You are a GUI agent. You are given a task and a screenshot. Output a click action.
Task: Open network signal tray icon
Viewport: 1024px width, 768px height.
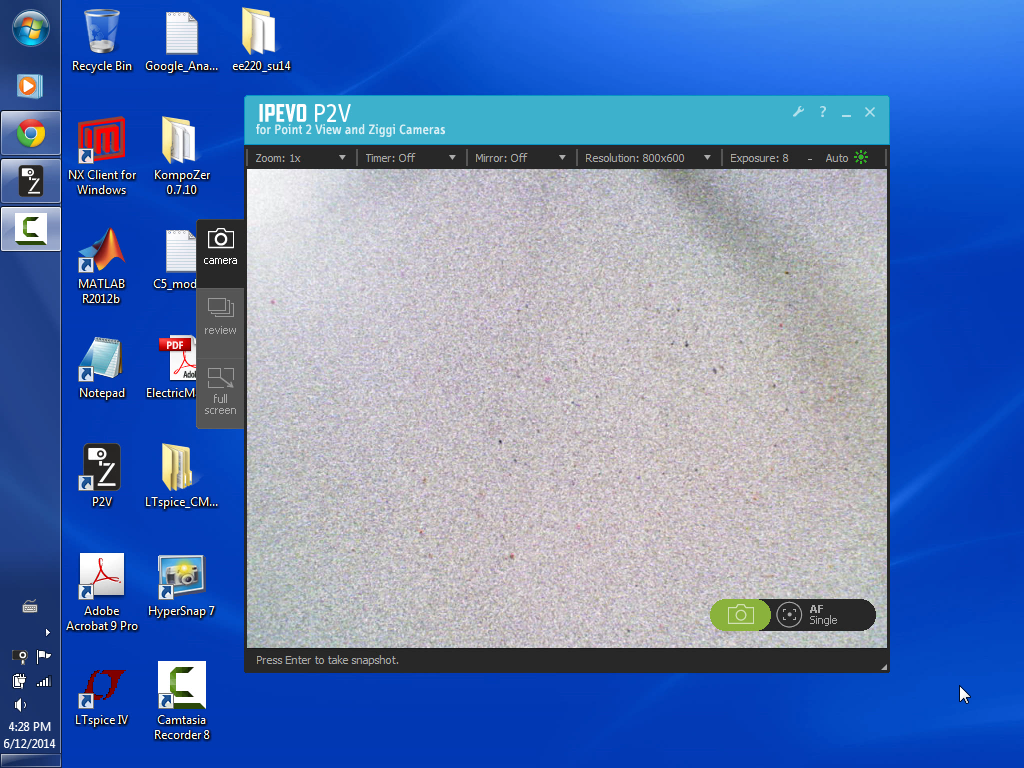tap(43, 682)
